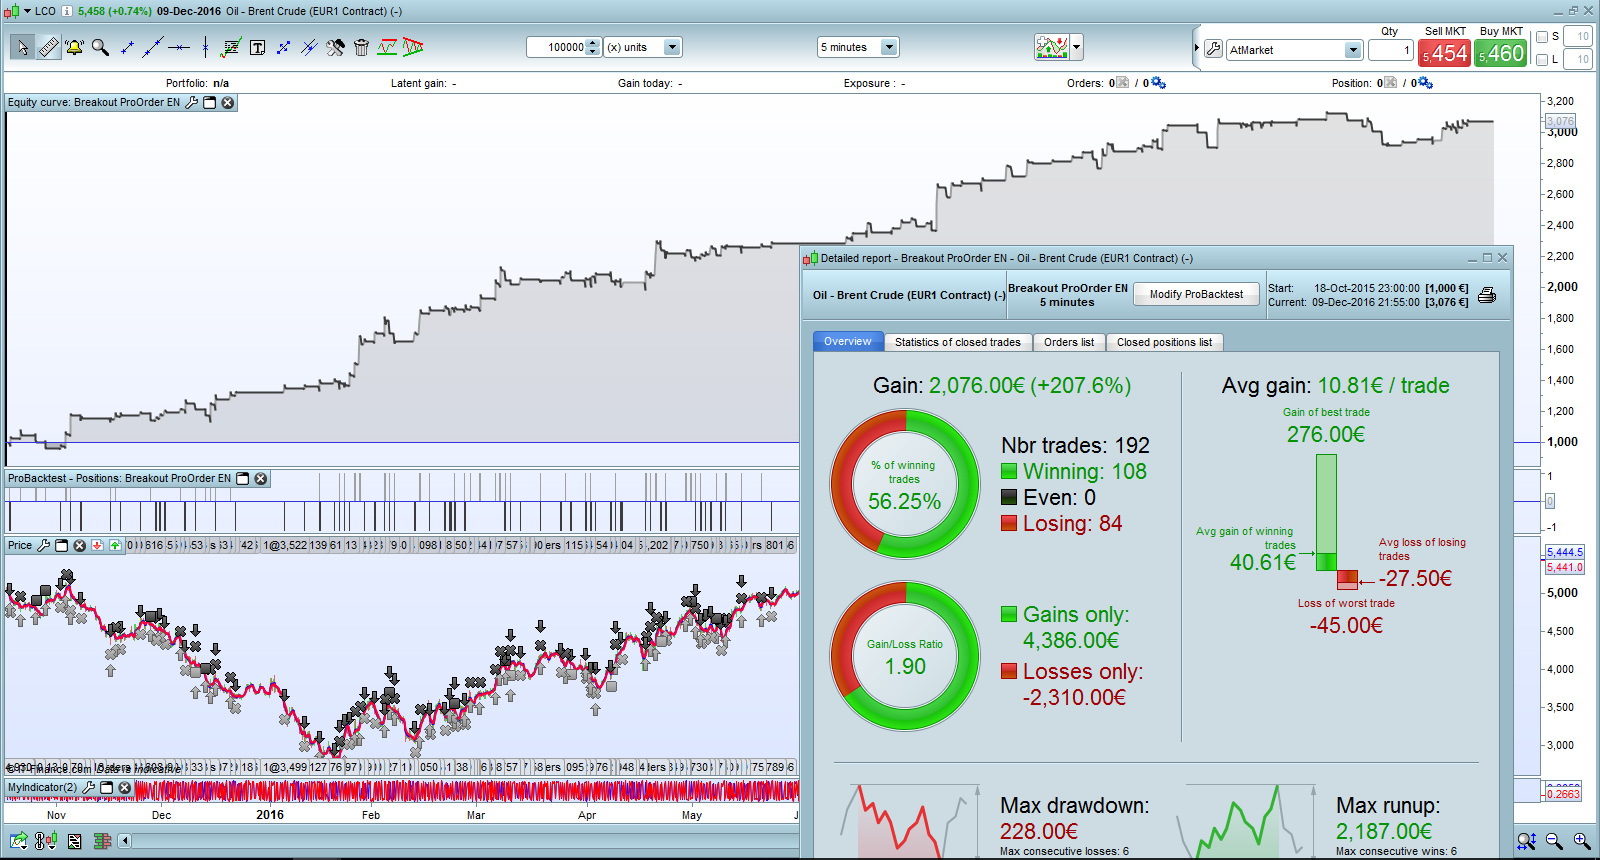Maximize the Equity curve panel
Image resolution: width=1600 pixels, height=860 pixels.
point(210,102)
